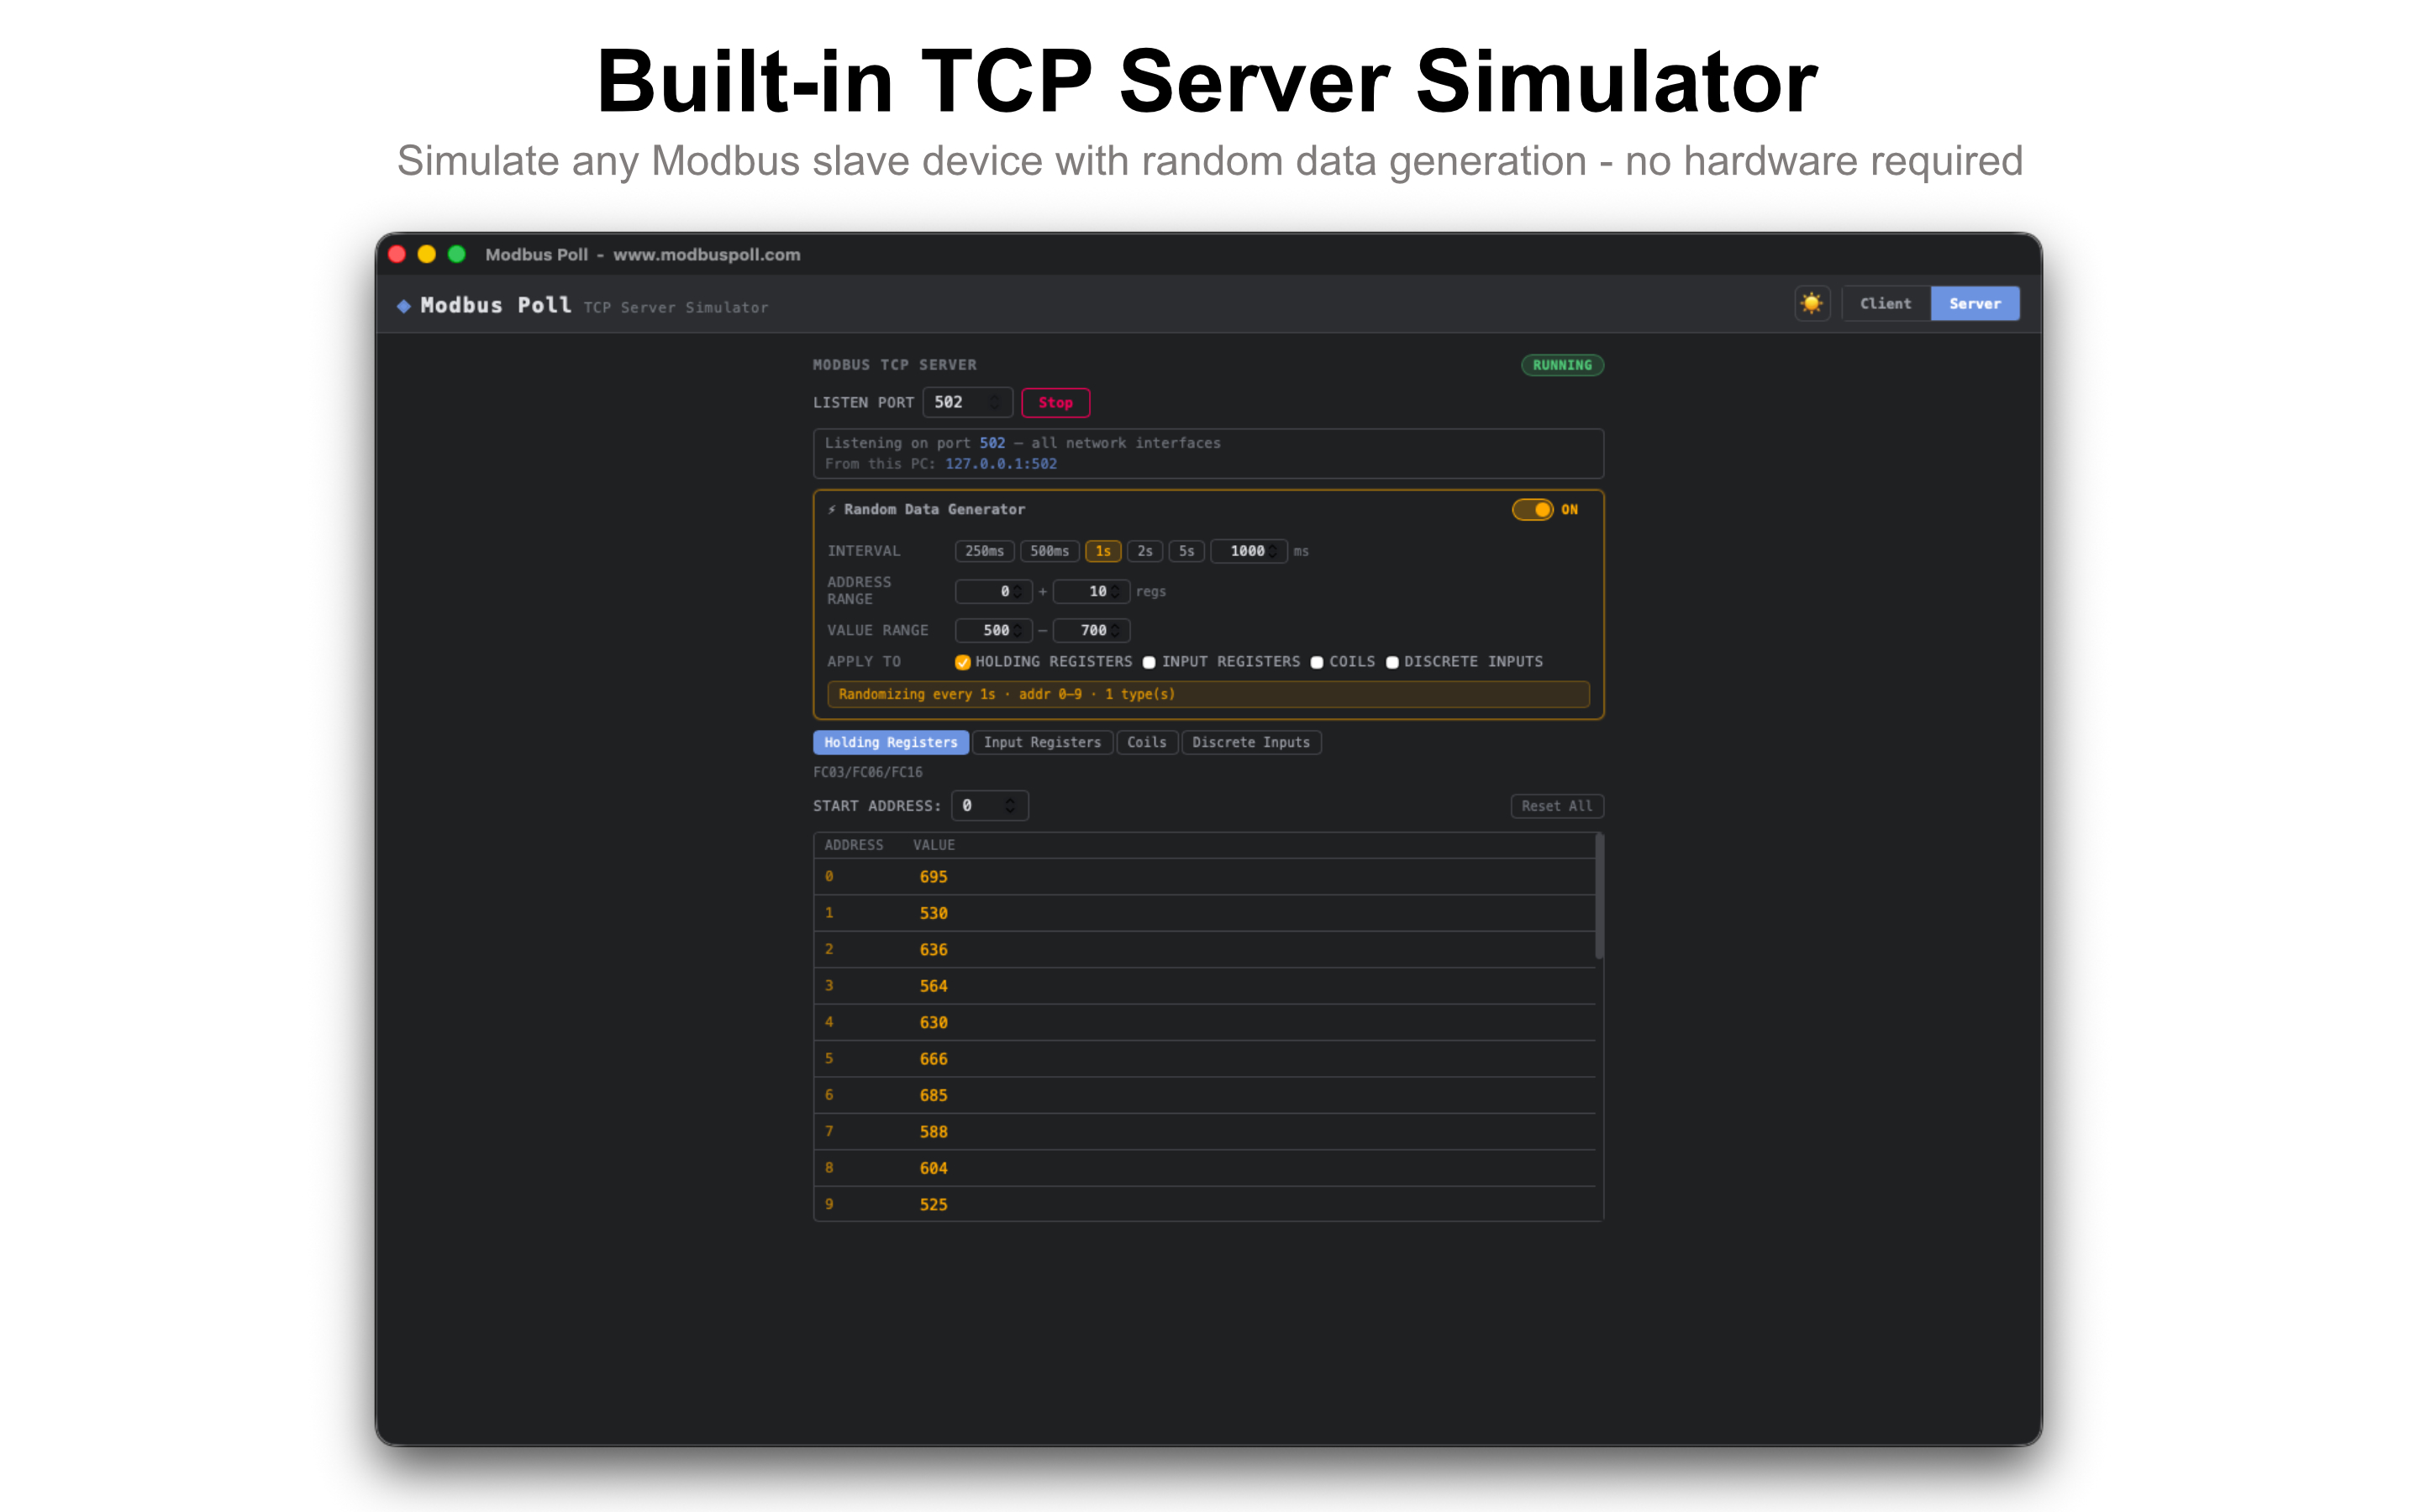Open the Input Registers tab
Viewport: 2420px width, 1512px height.
click(x=1042, y=743)
